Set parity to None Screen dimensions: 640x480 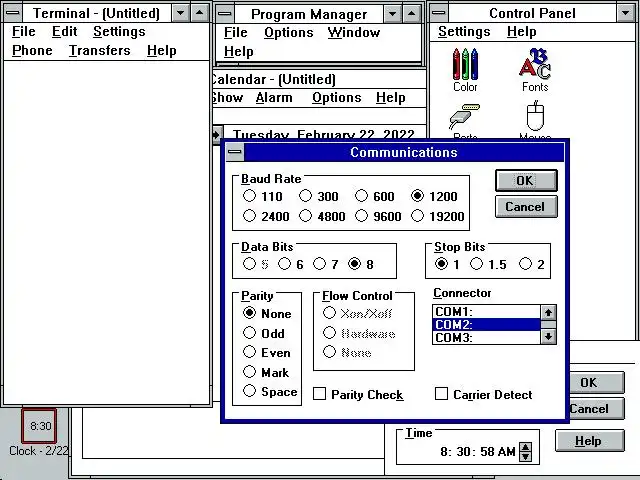click(267, 313)
